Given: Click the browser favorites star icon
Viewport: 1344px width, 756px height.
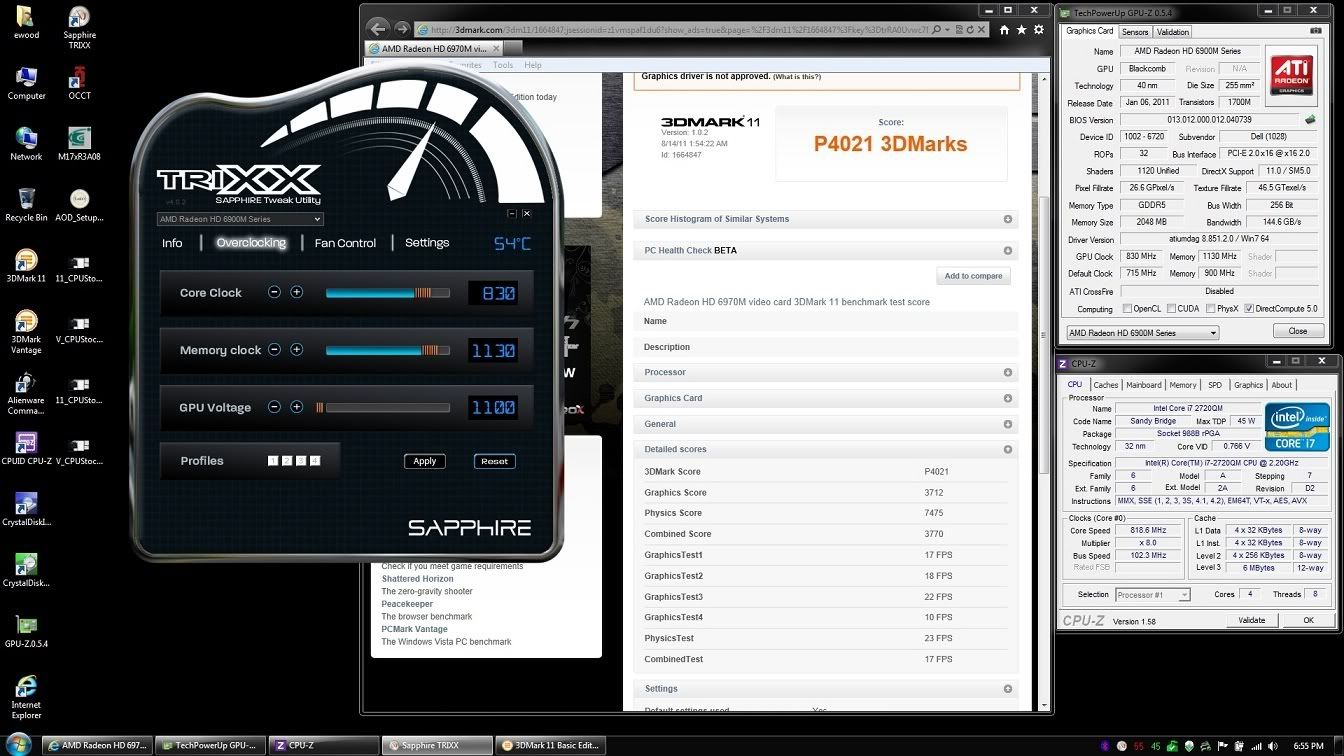Looking at the screenshot, I should click(1023, 30).
